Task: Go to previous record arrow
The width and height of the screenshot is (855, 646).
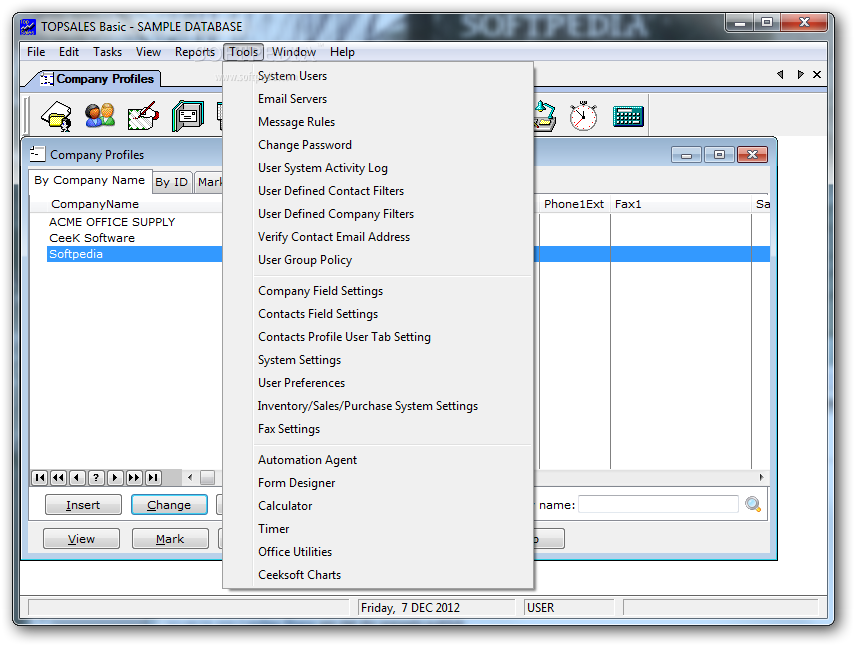Action: [x=77, y=478]
